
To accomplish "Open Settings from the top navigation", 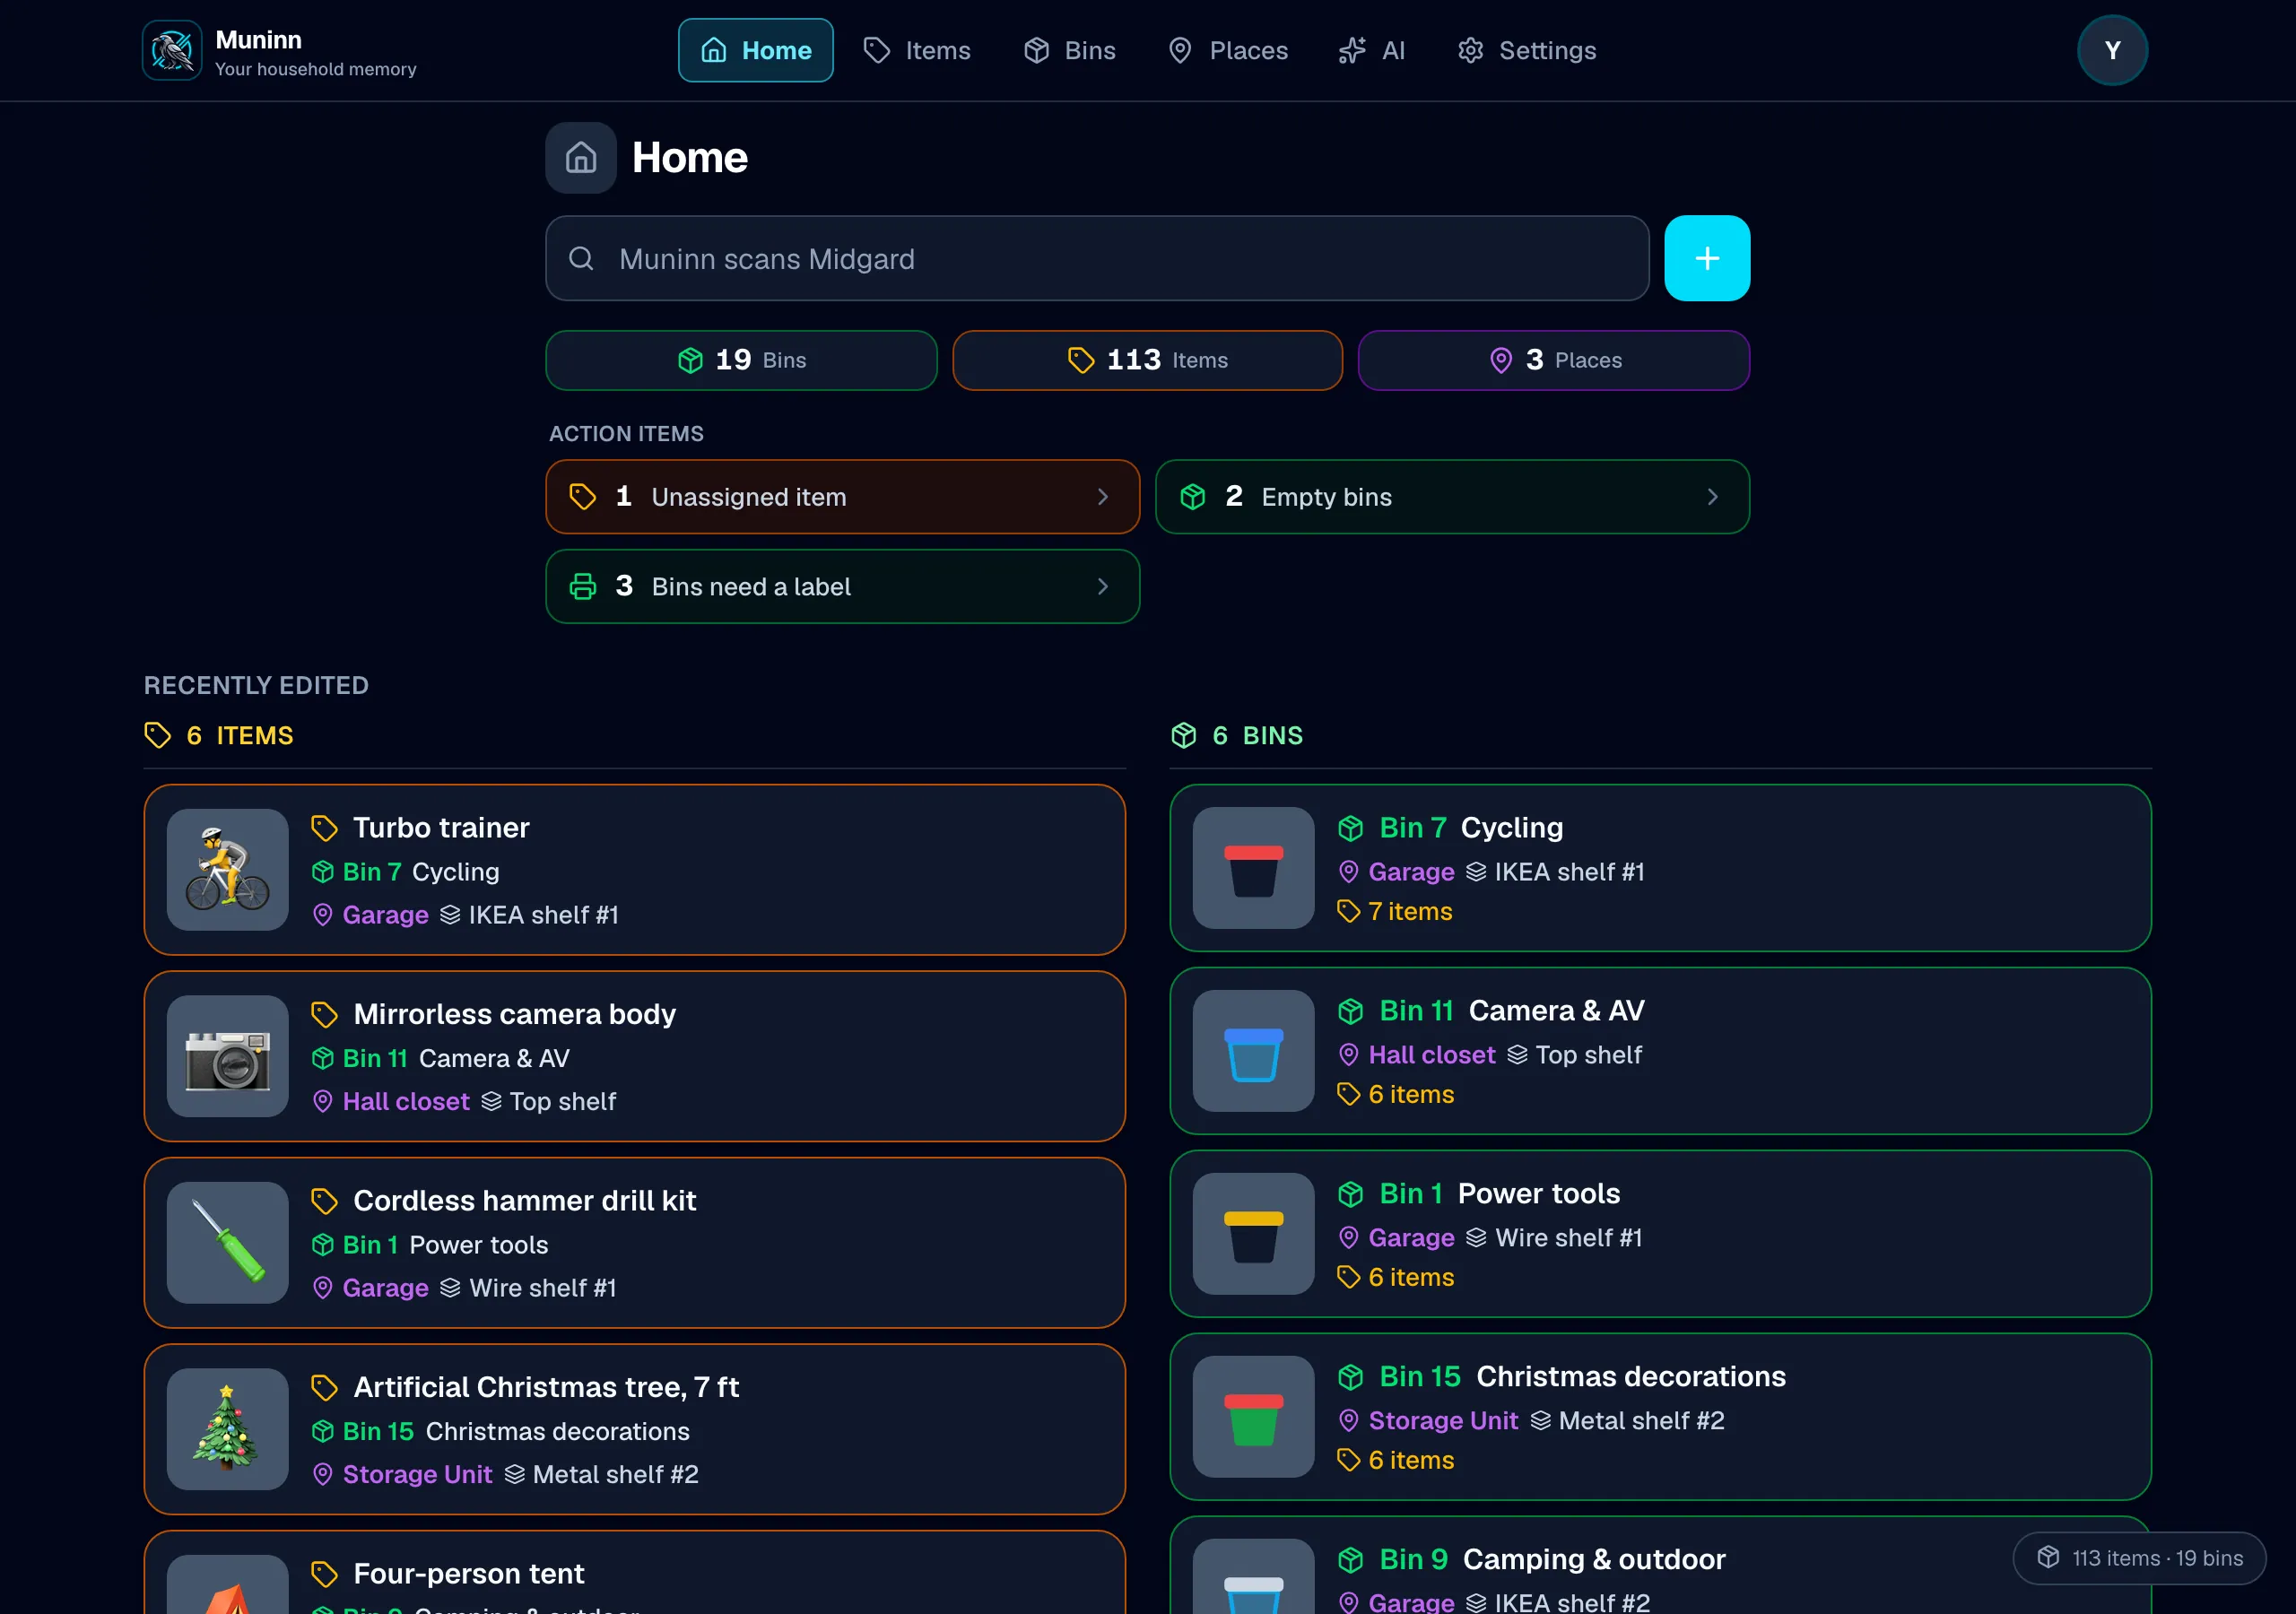I will [x=1527, y=50].
